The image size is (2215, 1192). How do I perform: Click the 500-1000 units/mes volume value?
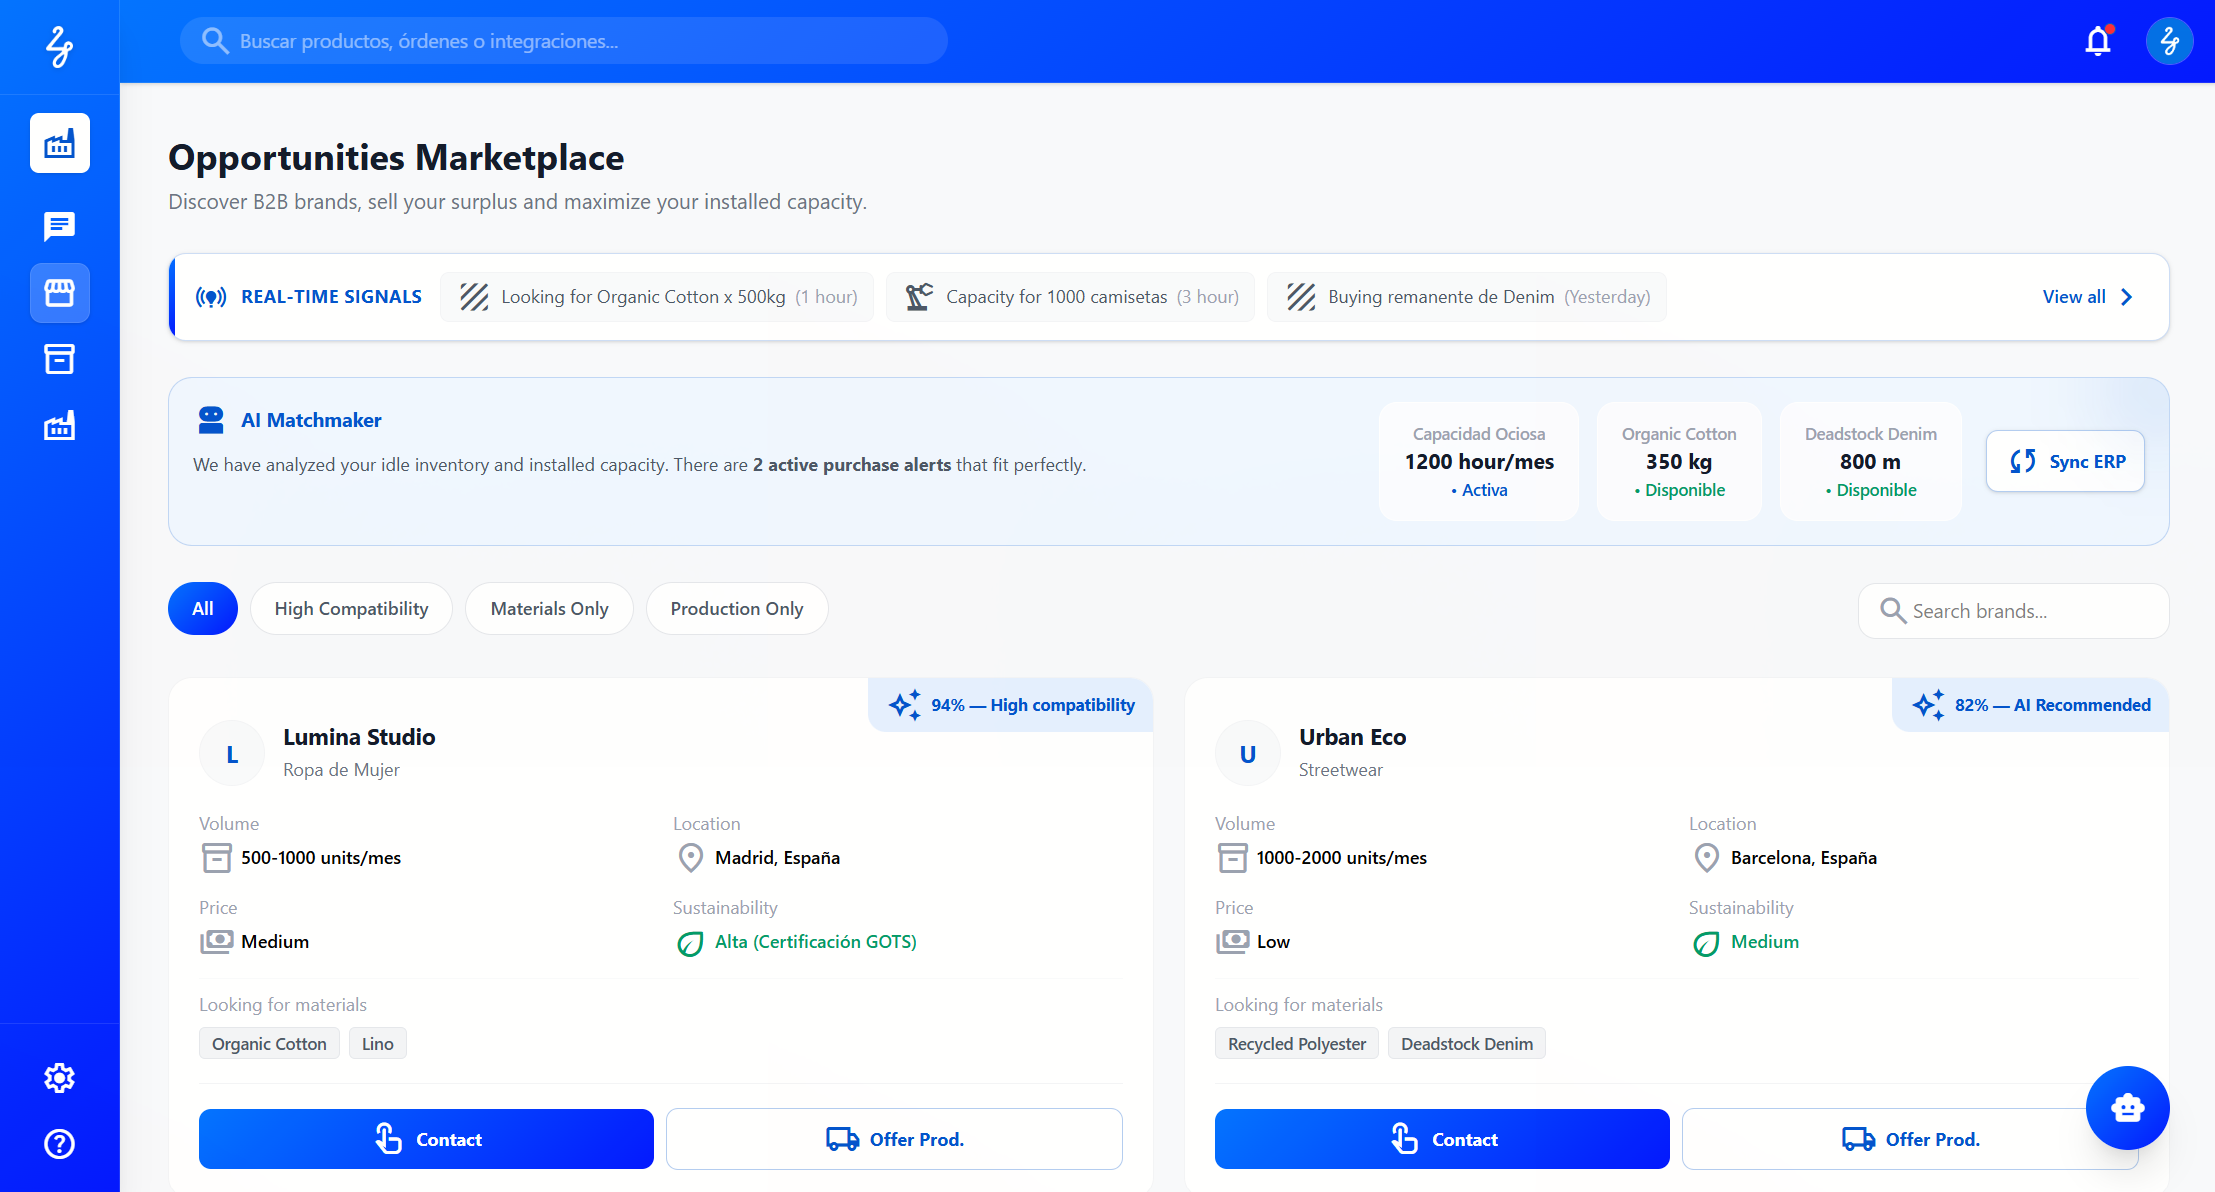[321, 858]
